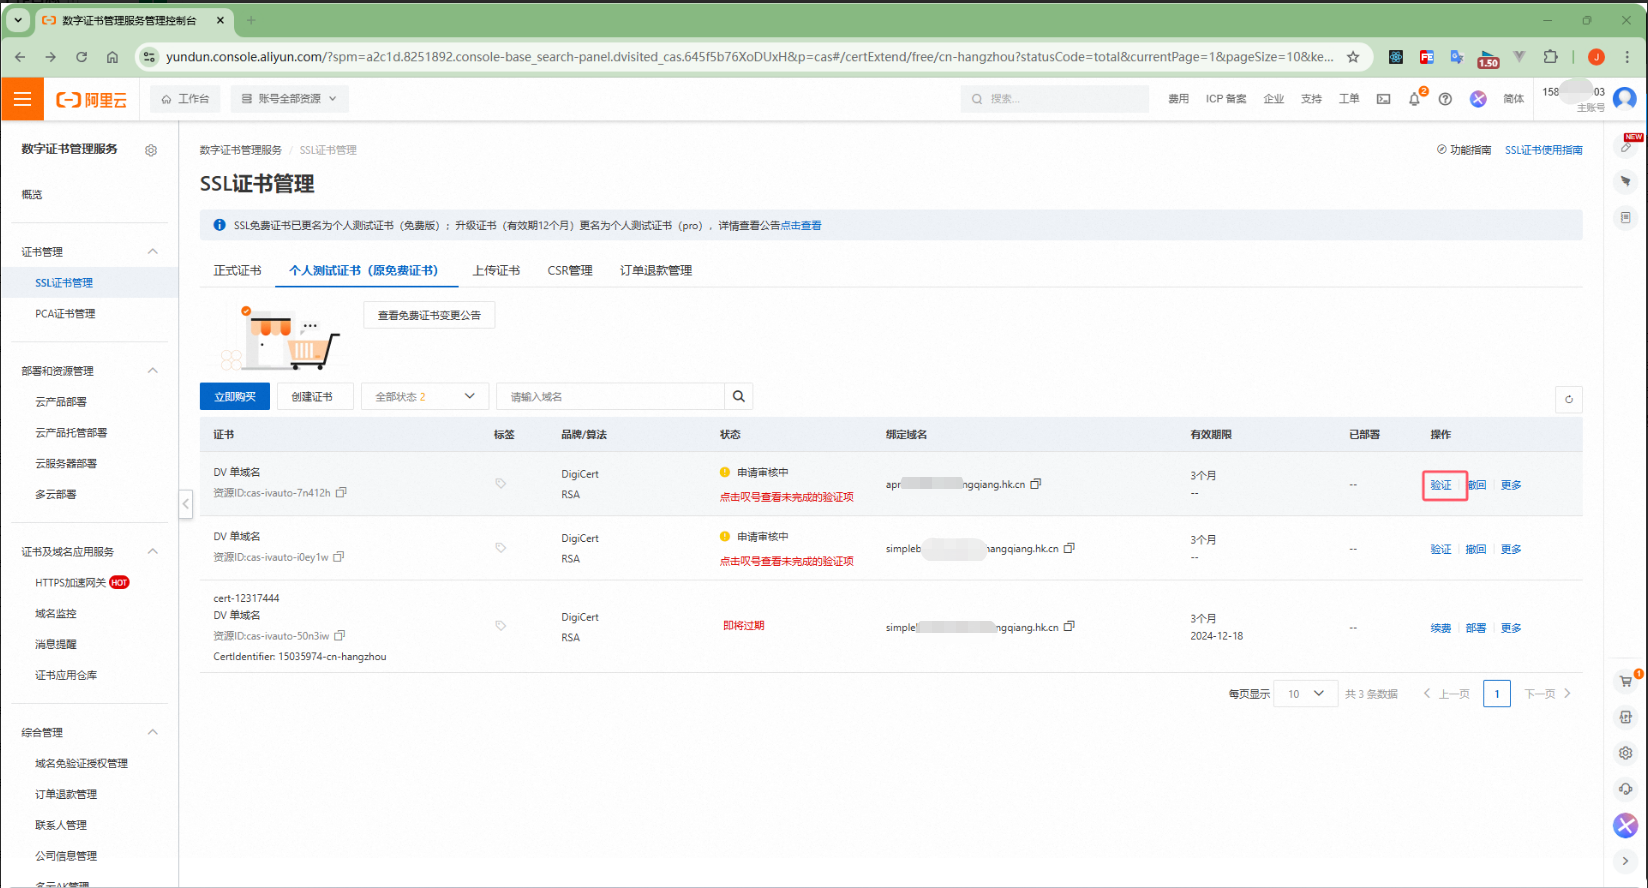Select page number 1 in pagination
This screenshot has height=888, width=1648.
pos(1497,693)
